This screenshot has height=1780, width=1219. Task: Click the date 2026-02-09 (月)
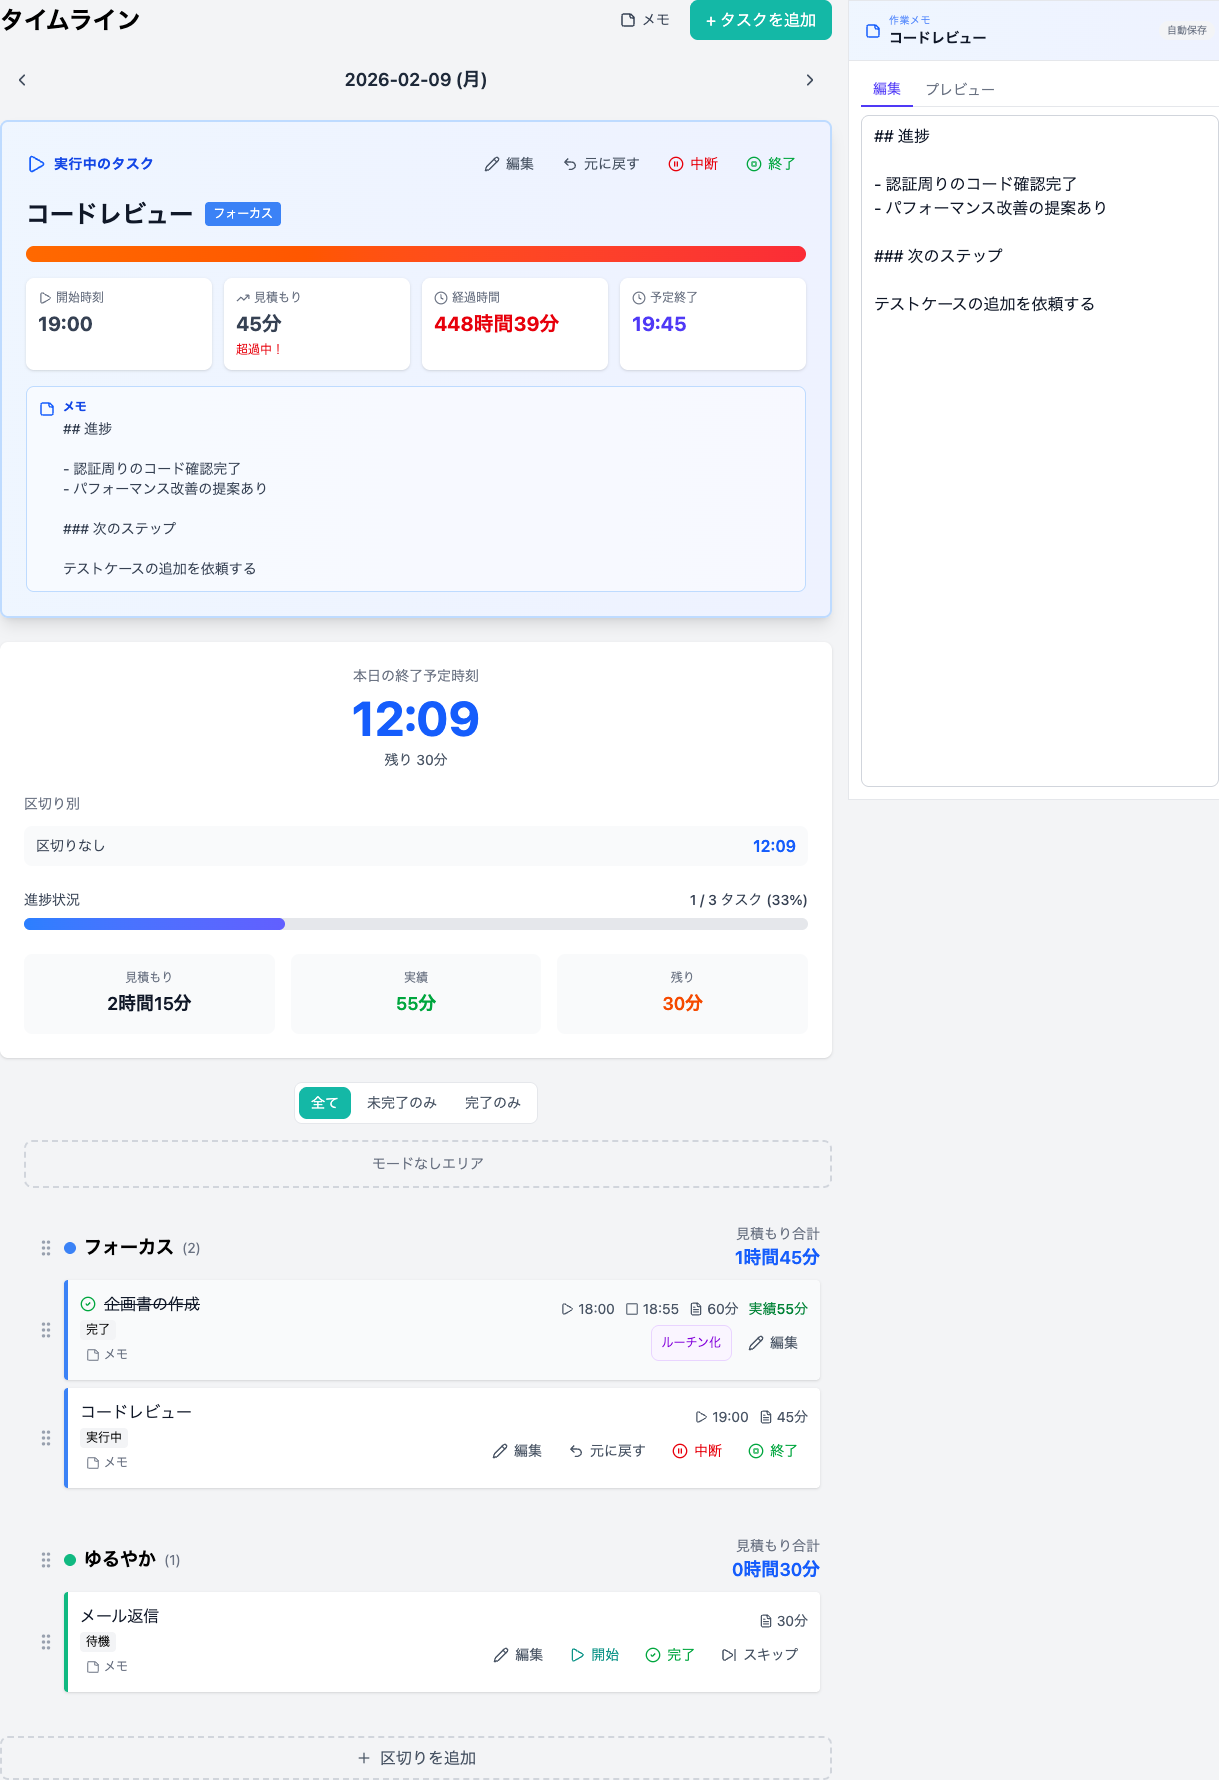point(416,80)
